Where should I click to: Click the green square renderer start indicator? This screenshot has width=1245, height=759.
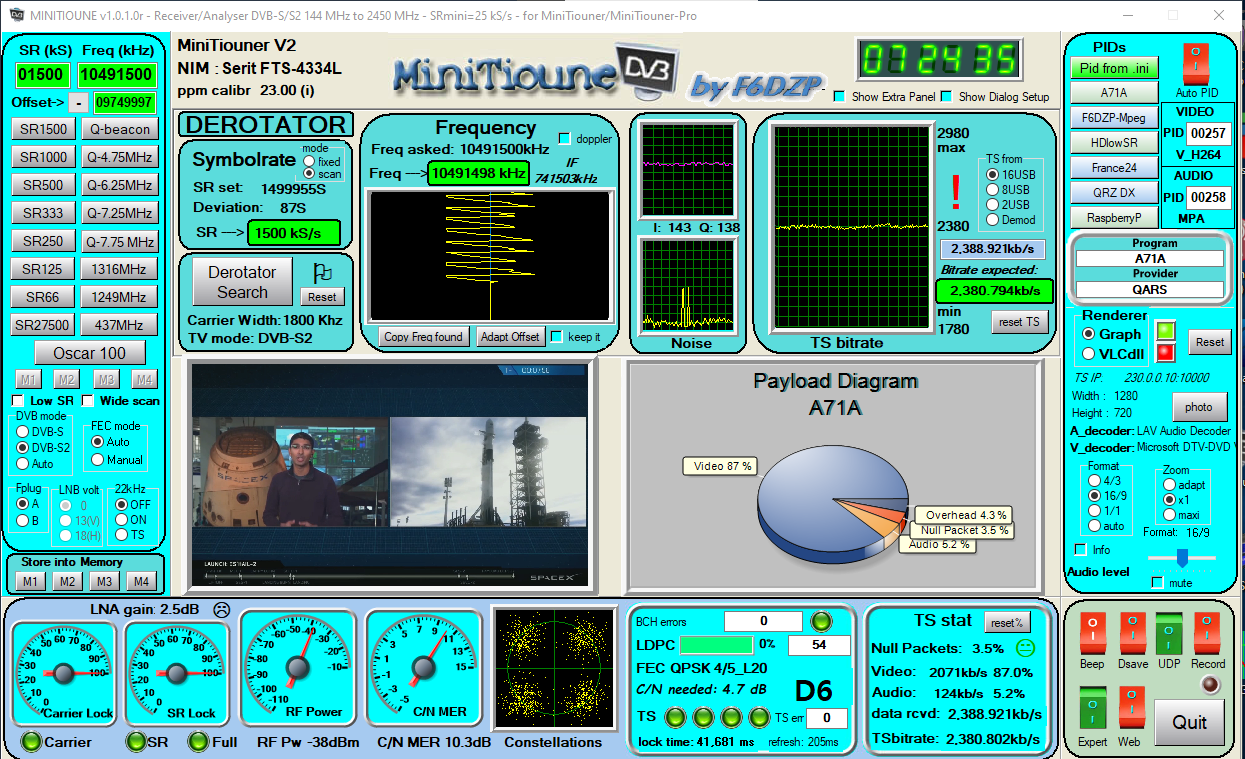point(1165,330)
